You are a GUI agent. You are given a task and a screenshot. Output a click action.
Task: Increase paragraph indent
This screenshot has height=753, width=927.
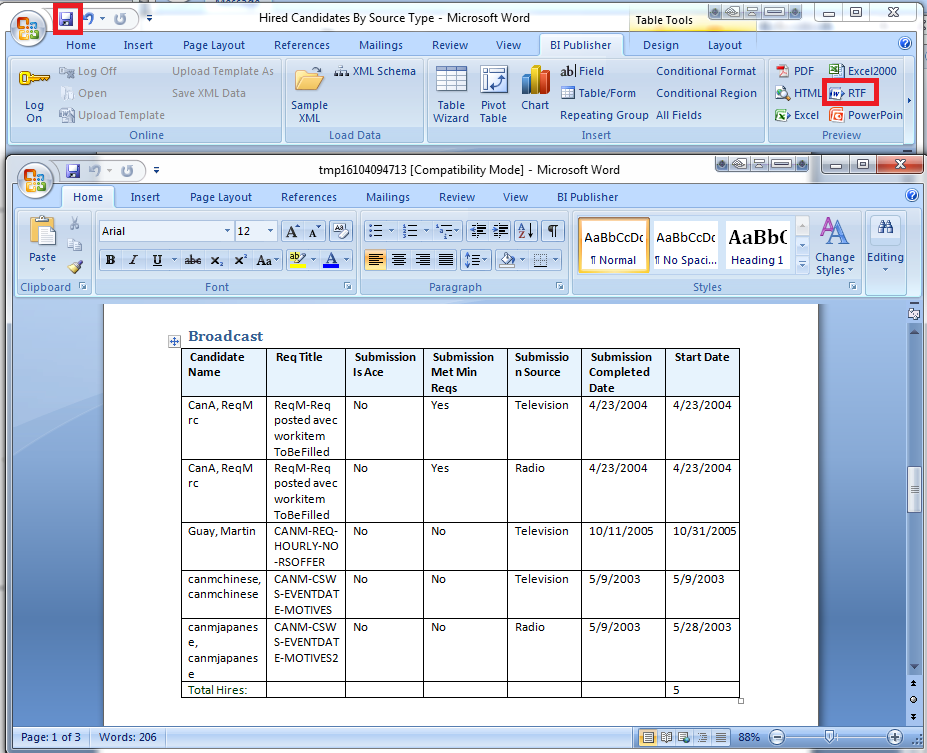pyautogui.click(x=501, y=231)
